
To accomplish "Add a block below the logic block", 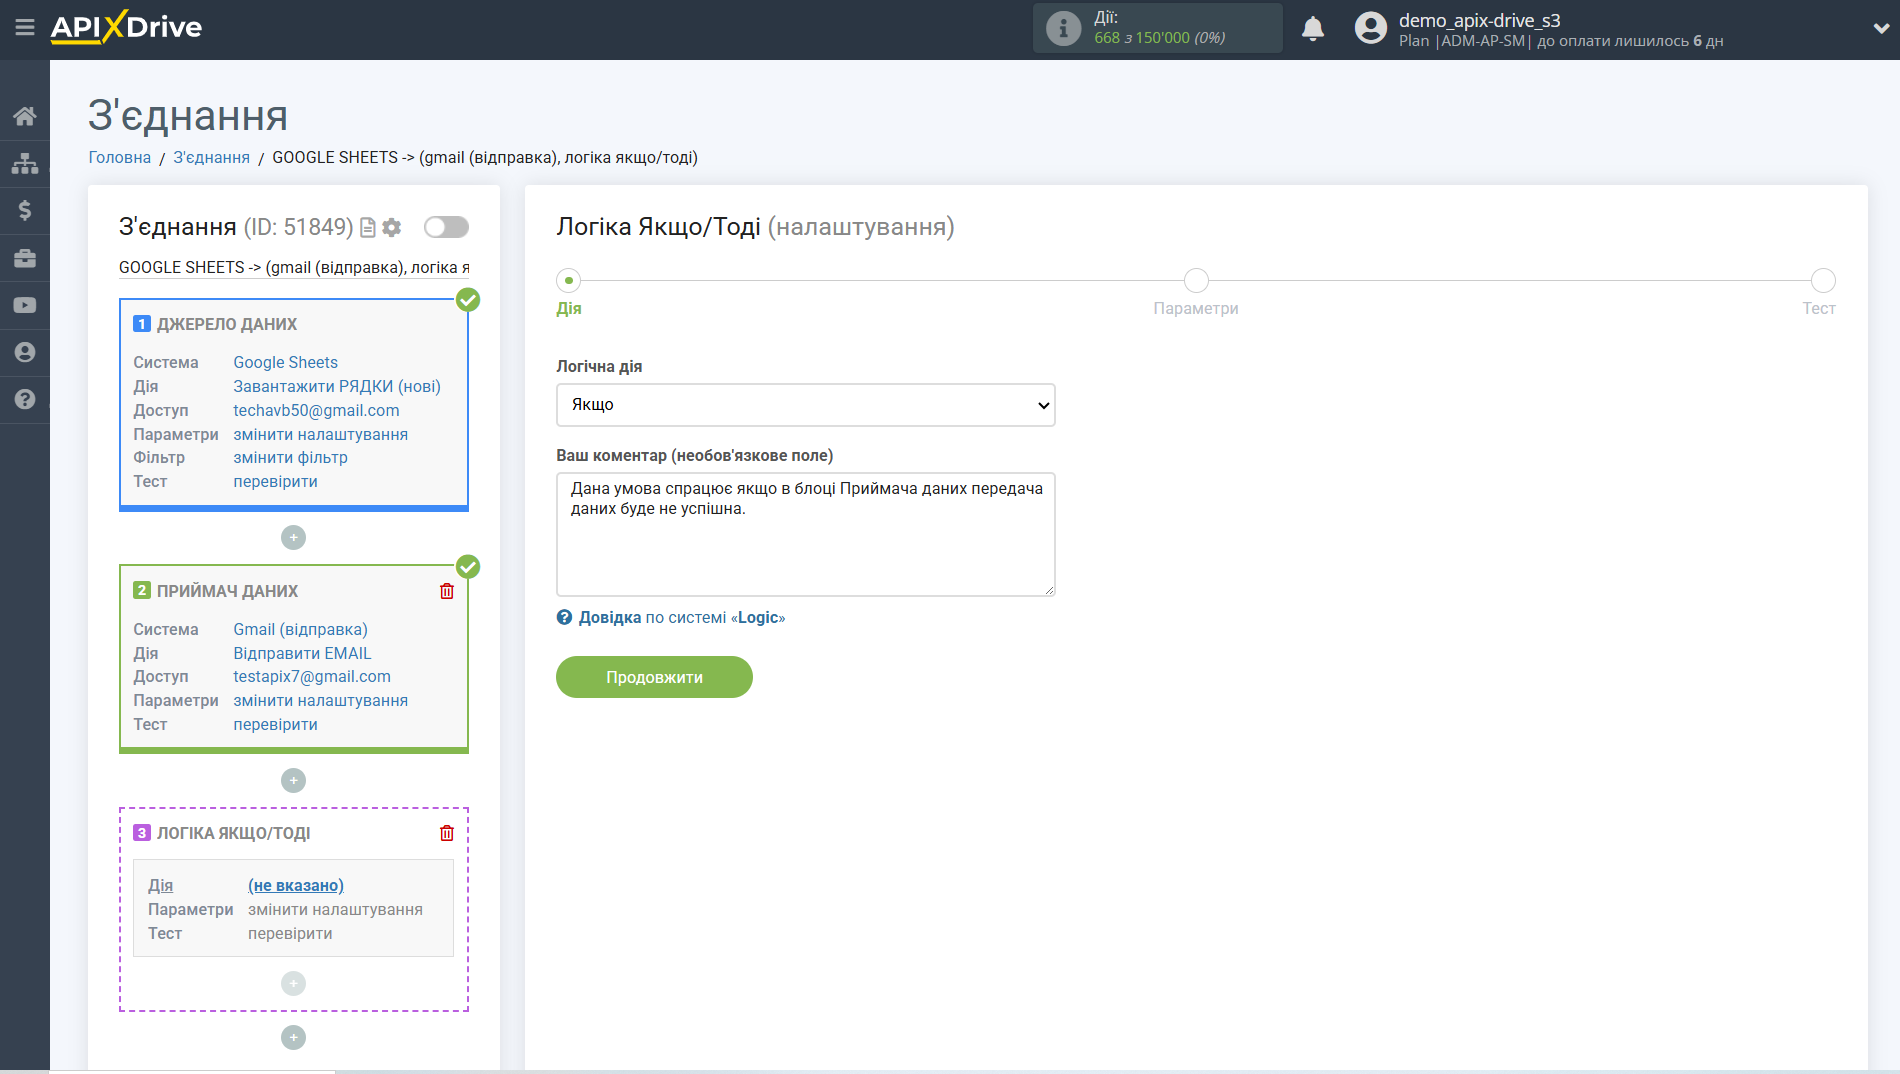I will (293, 1038).
